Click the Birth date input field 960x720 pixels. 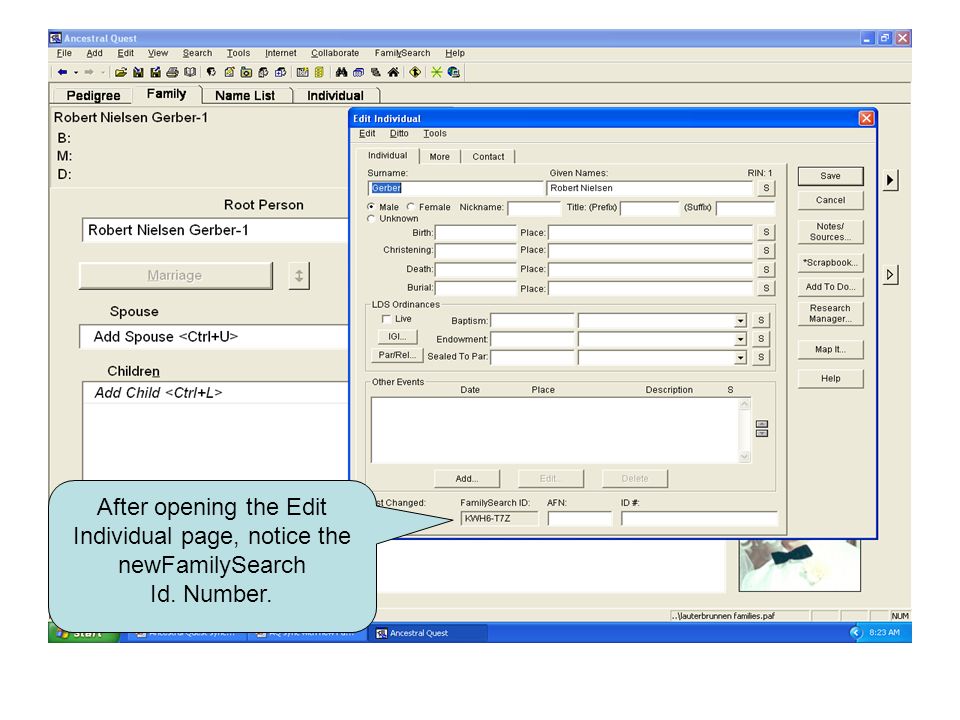[x=475, y=233]
